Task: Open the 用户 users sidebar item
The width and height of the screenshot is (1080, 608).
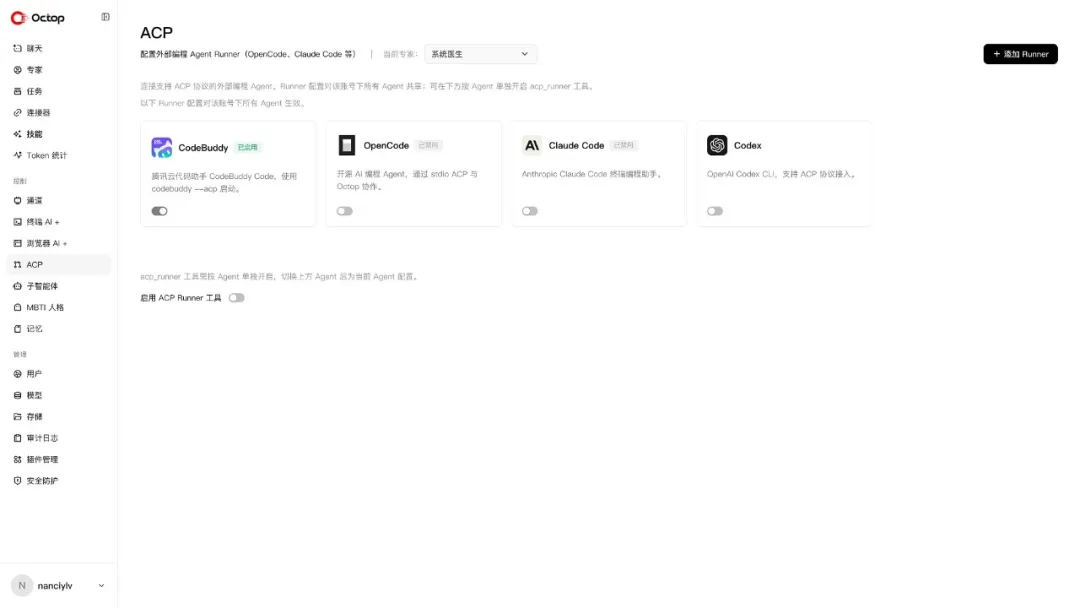Action: [x=59, y=374]
